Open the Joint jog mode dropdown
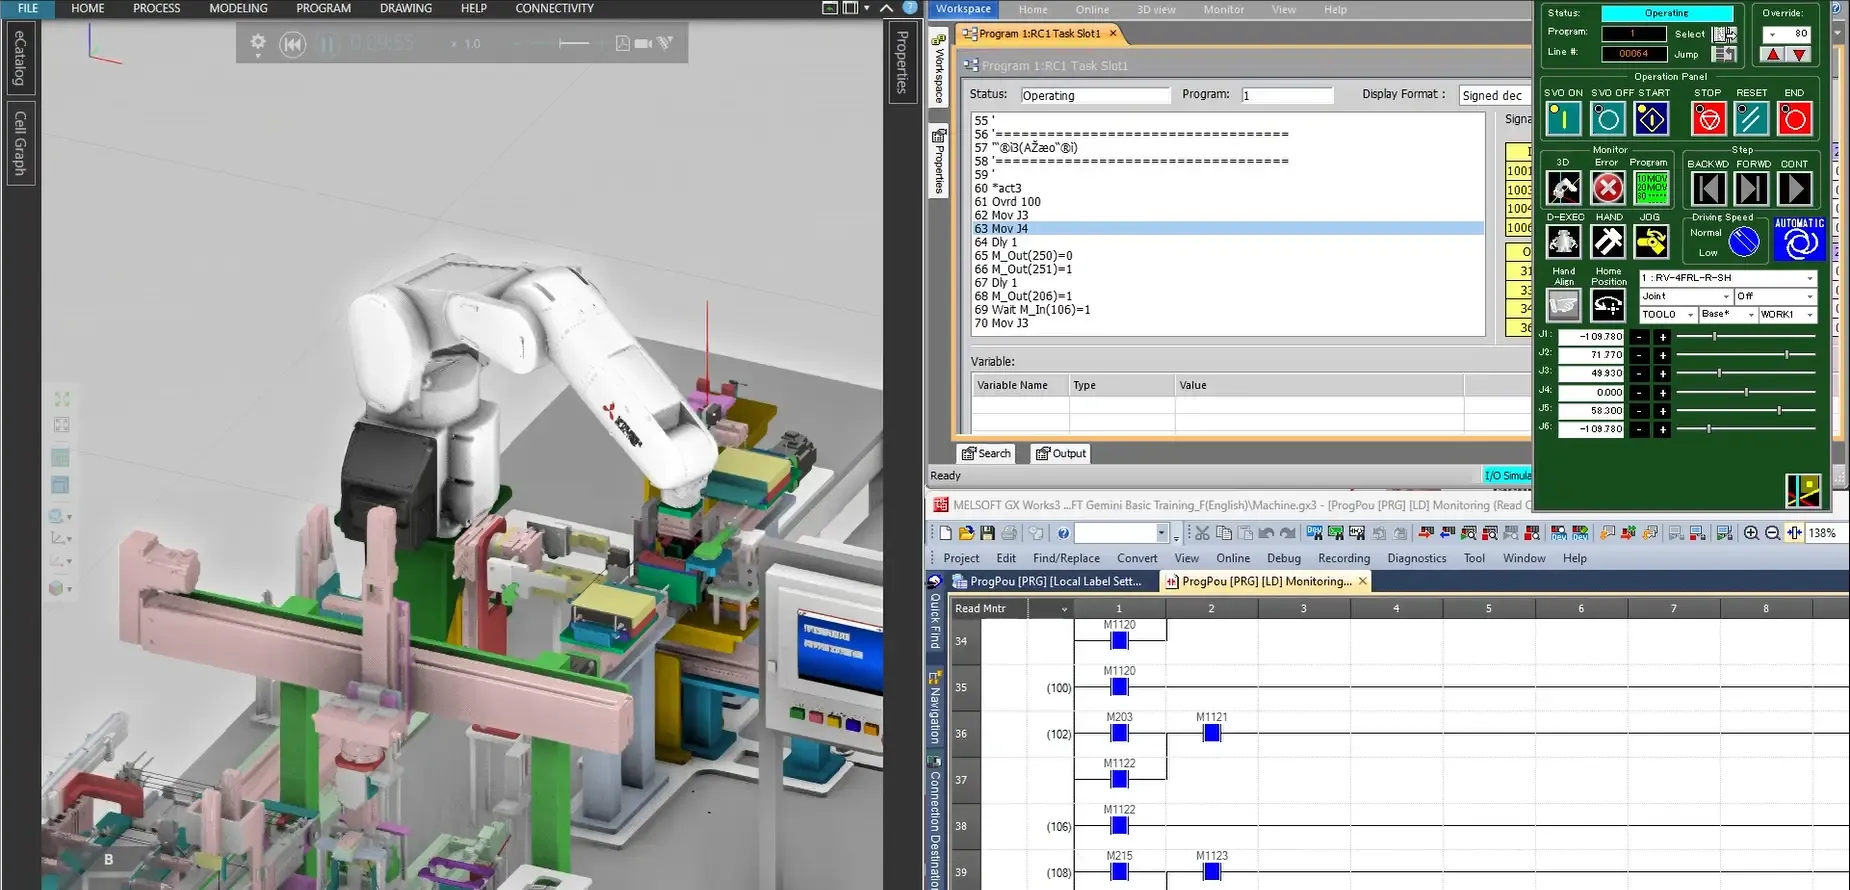This screenshot has width=1850, height=890. 1685,296
